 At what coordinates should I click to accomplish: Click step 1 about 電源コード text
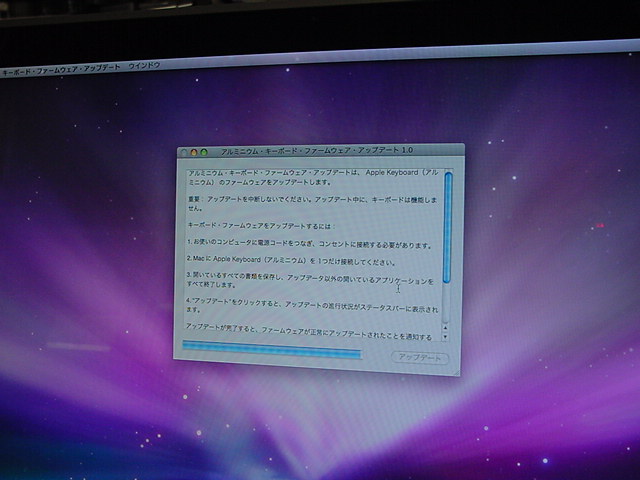tap(309, 244)
